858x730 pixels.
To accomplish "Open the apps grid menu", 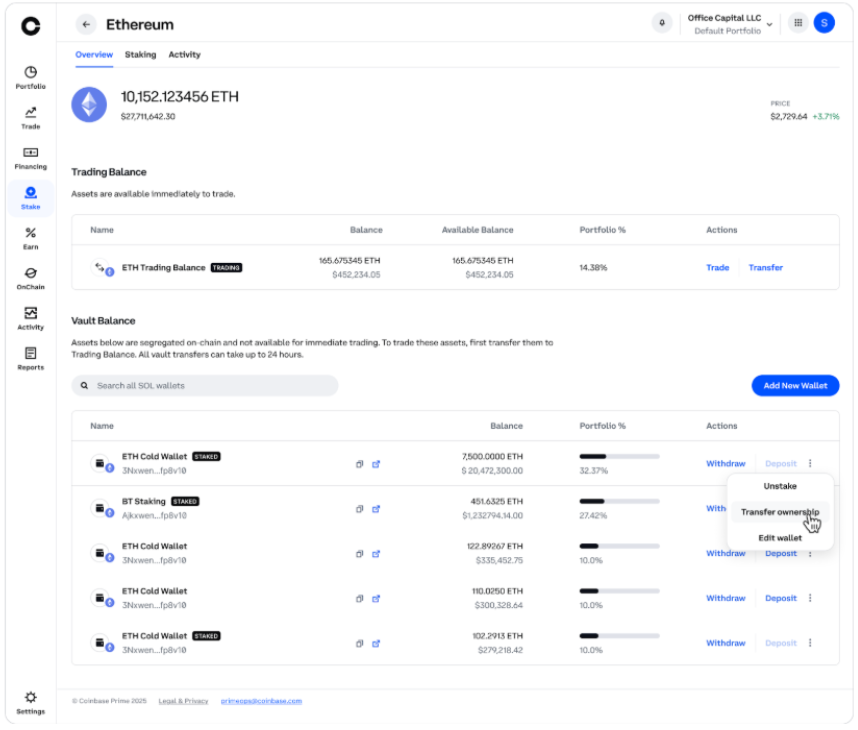I will [x=798, y=23].
